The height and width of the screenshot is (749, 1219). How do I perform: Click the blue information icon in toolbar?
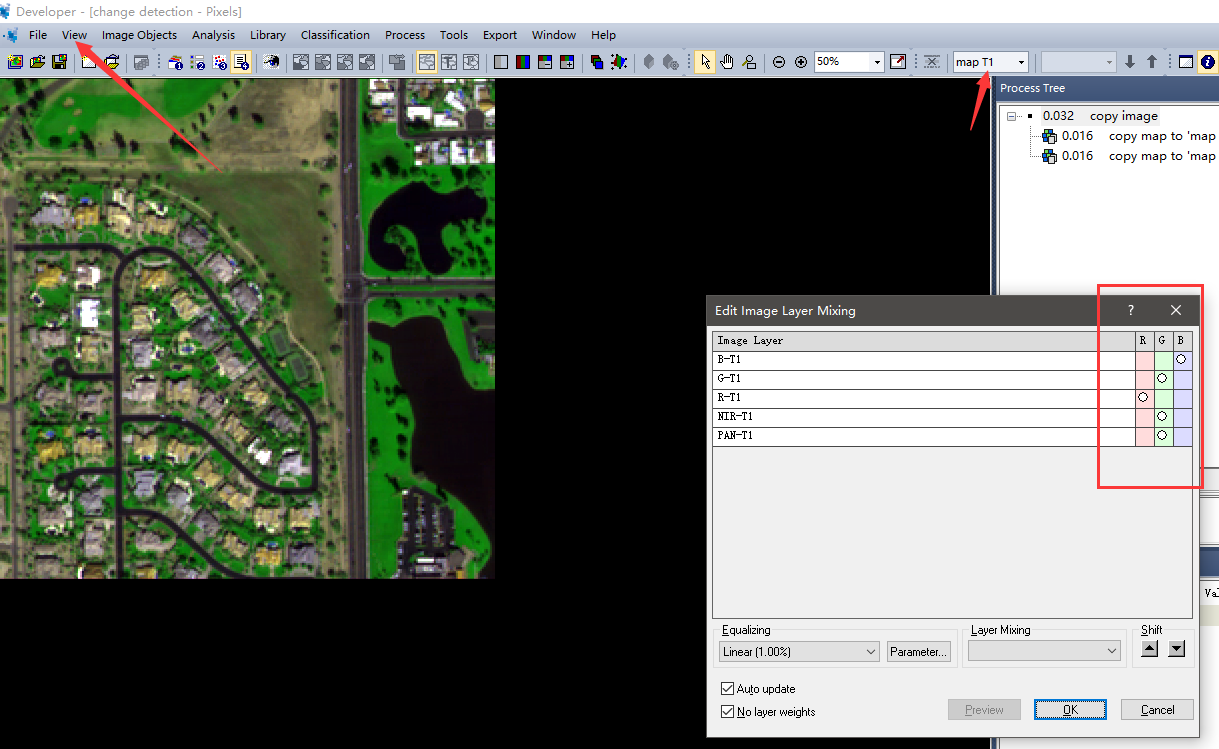(1207, 62)
